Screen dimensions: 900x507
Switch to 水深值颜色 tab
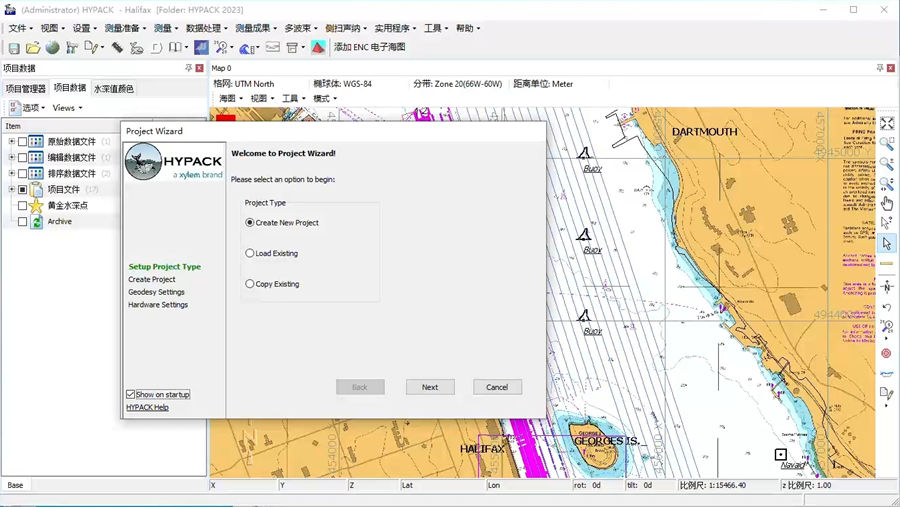[x=114, y=88]
